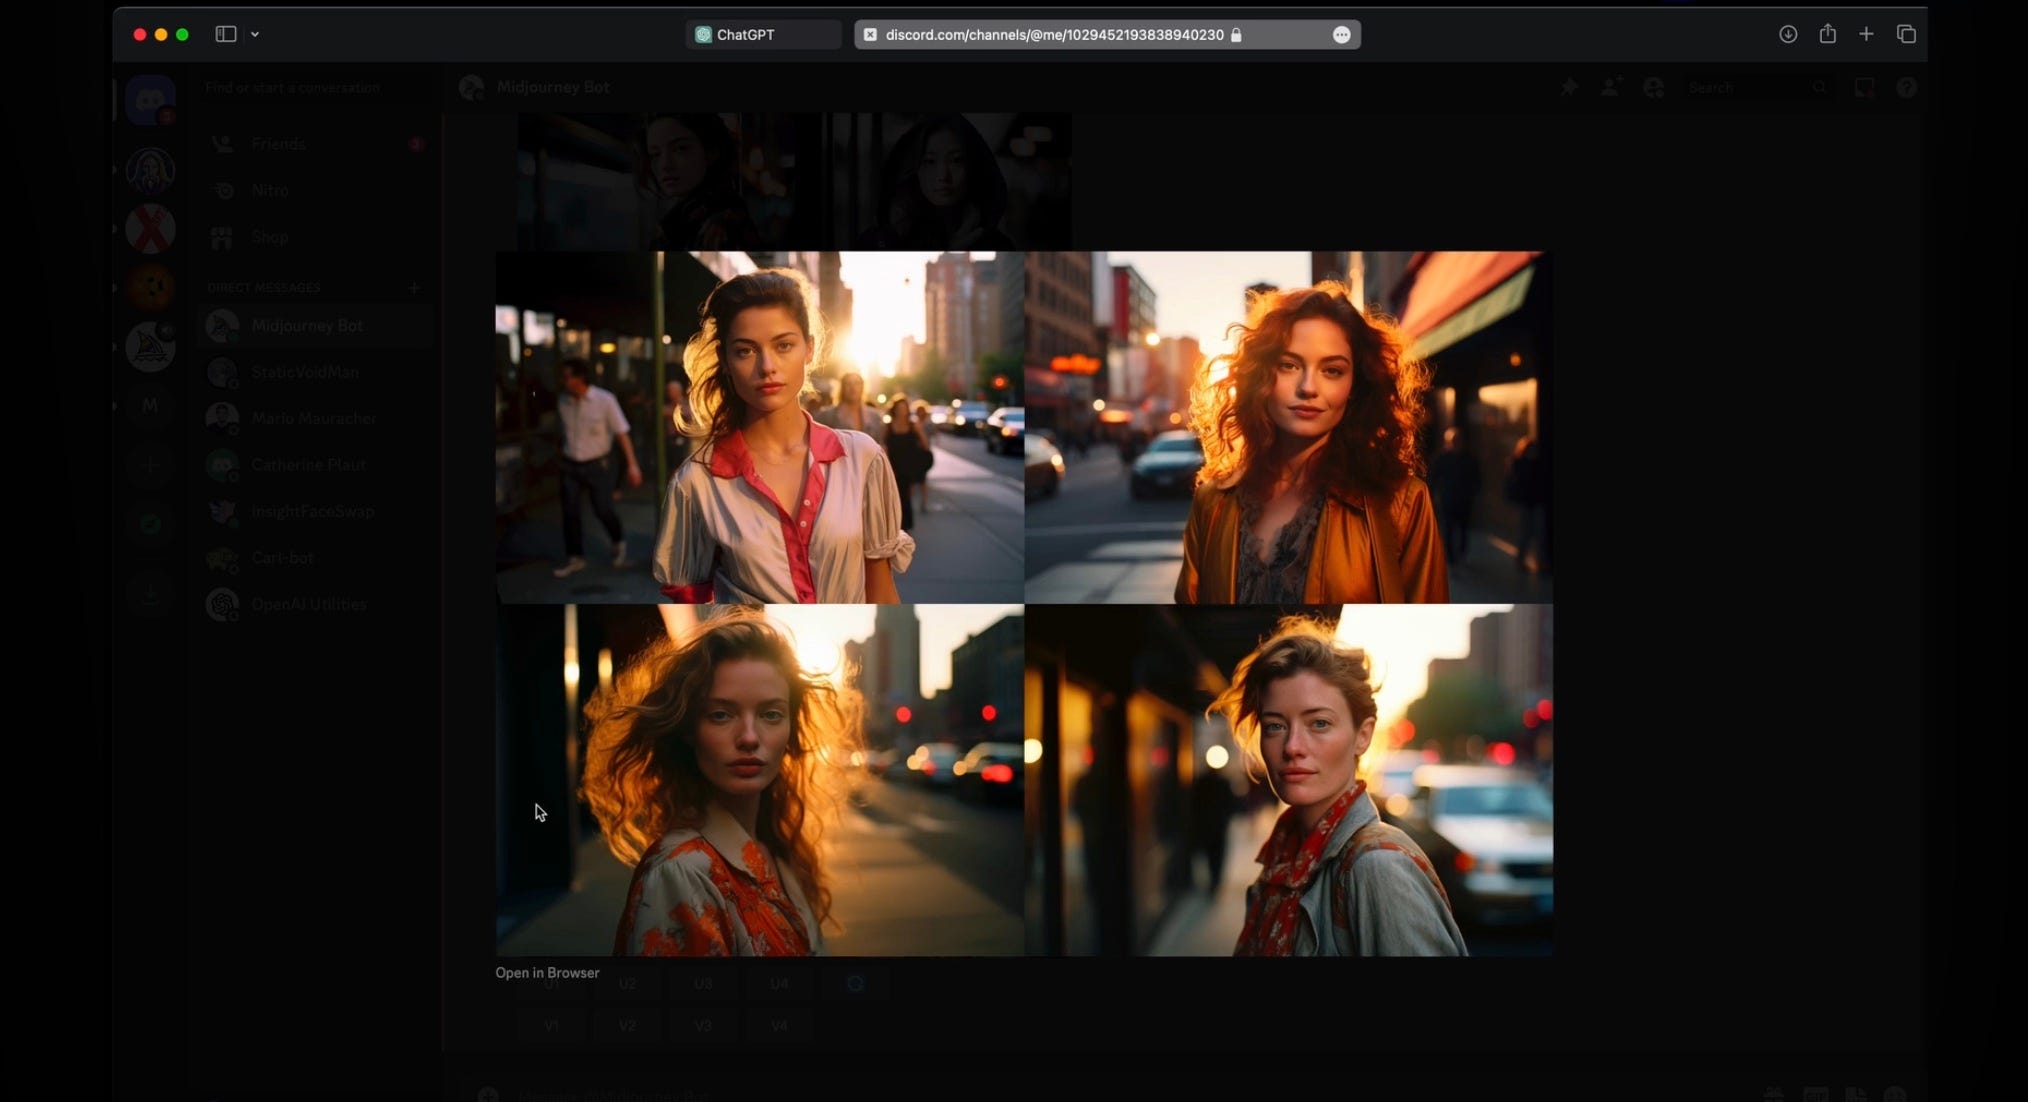This screenshot has width=2028, height=1102.
Task: Open Safari downloads icon
Action: pyautogui.click(x=1788, y=34)
